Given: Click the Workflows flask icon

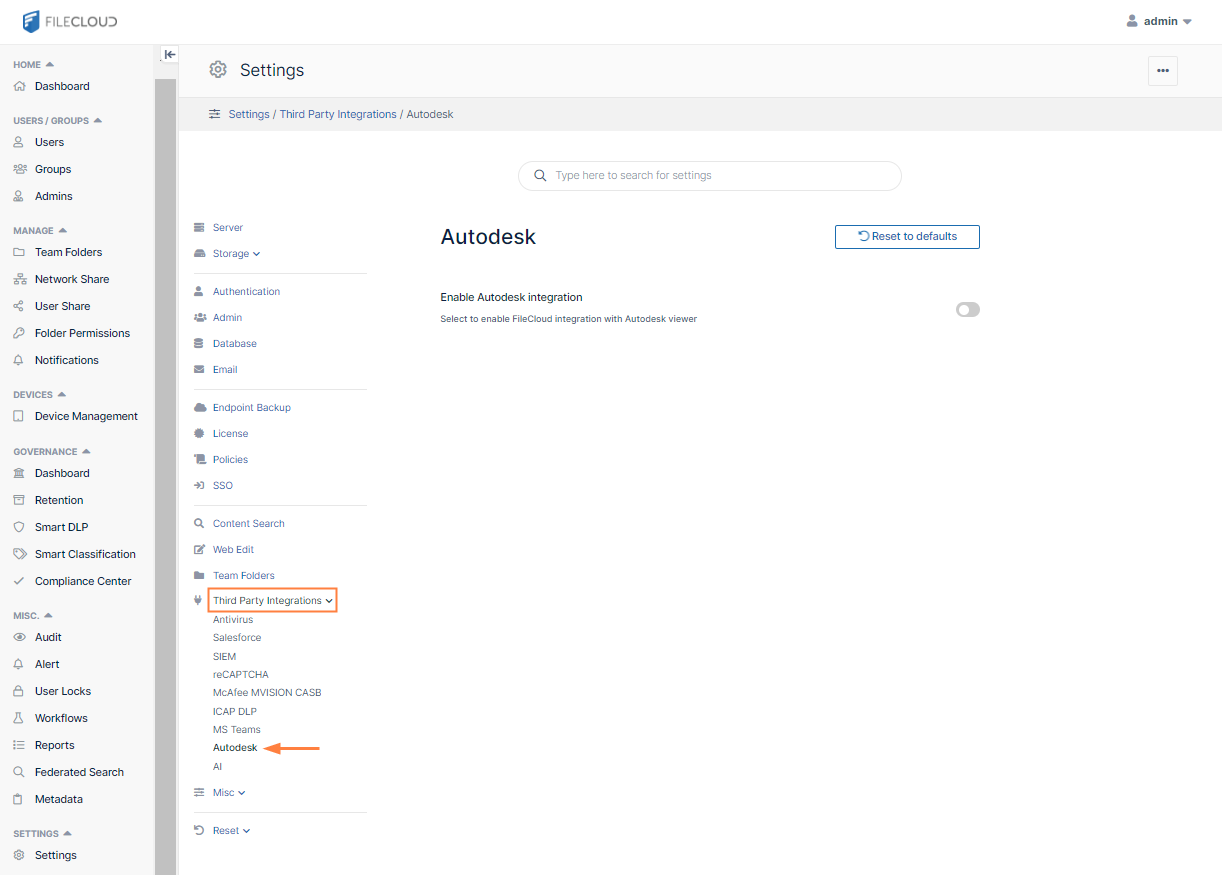Looking at the screenshot, I should tap(18, 718).
